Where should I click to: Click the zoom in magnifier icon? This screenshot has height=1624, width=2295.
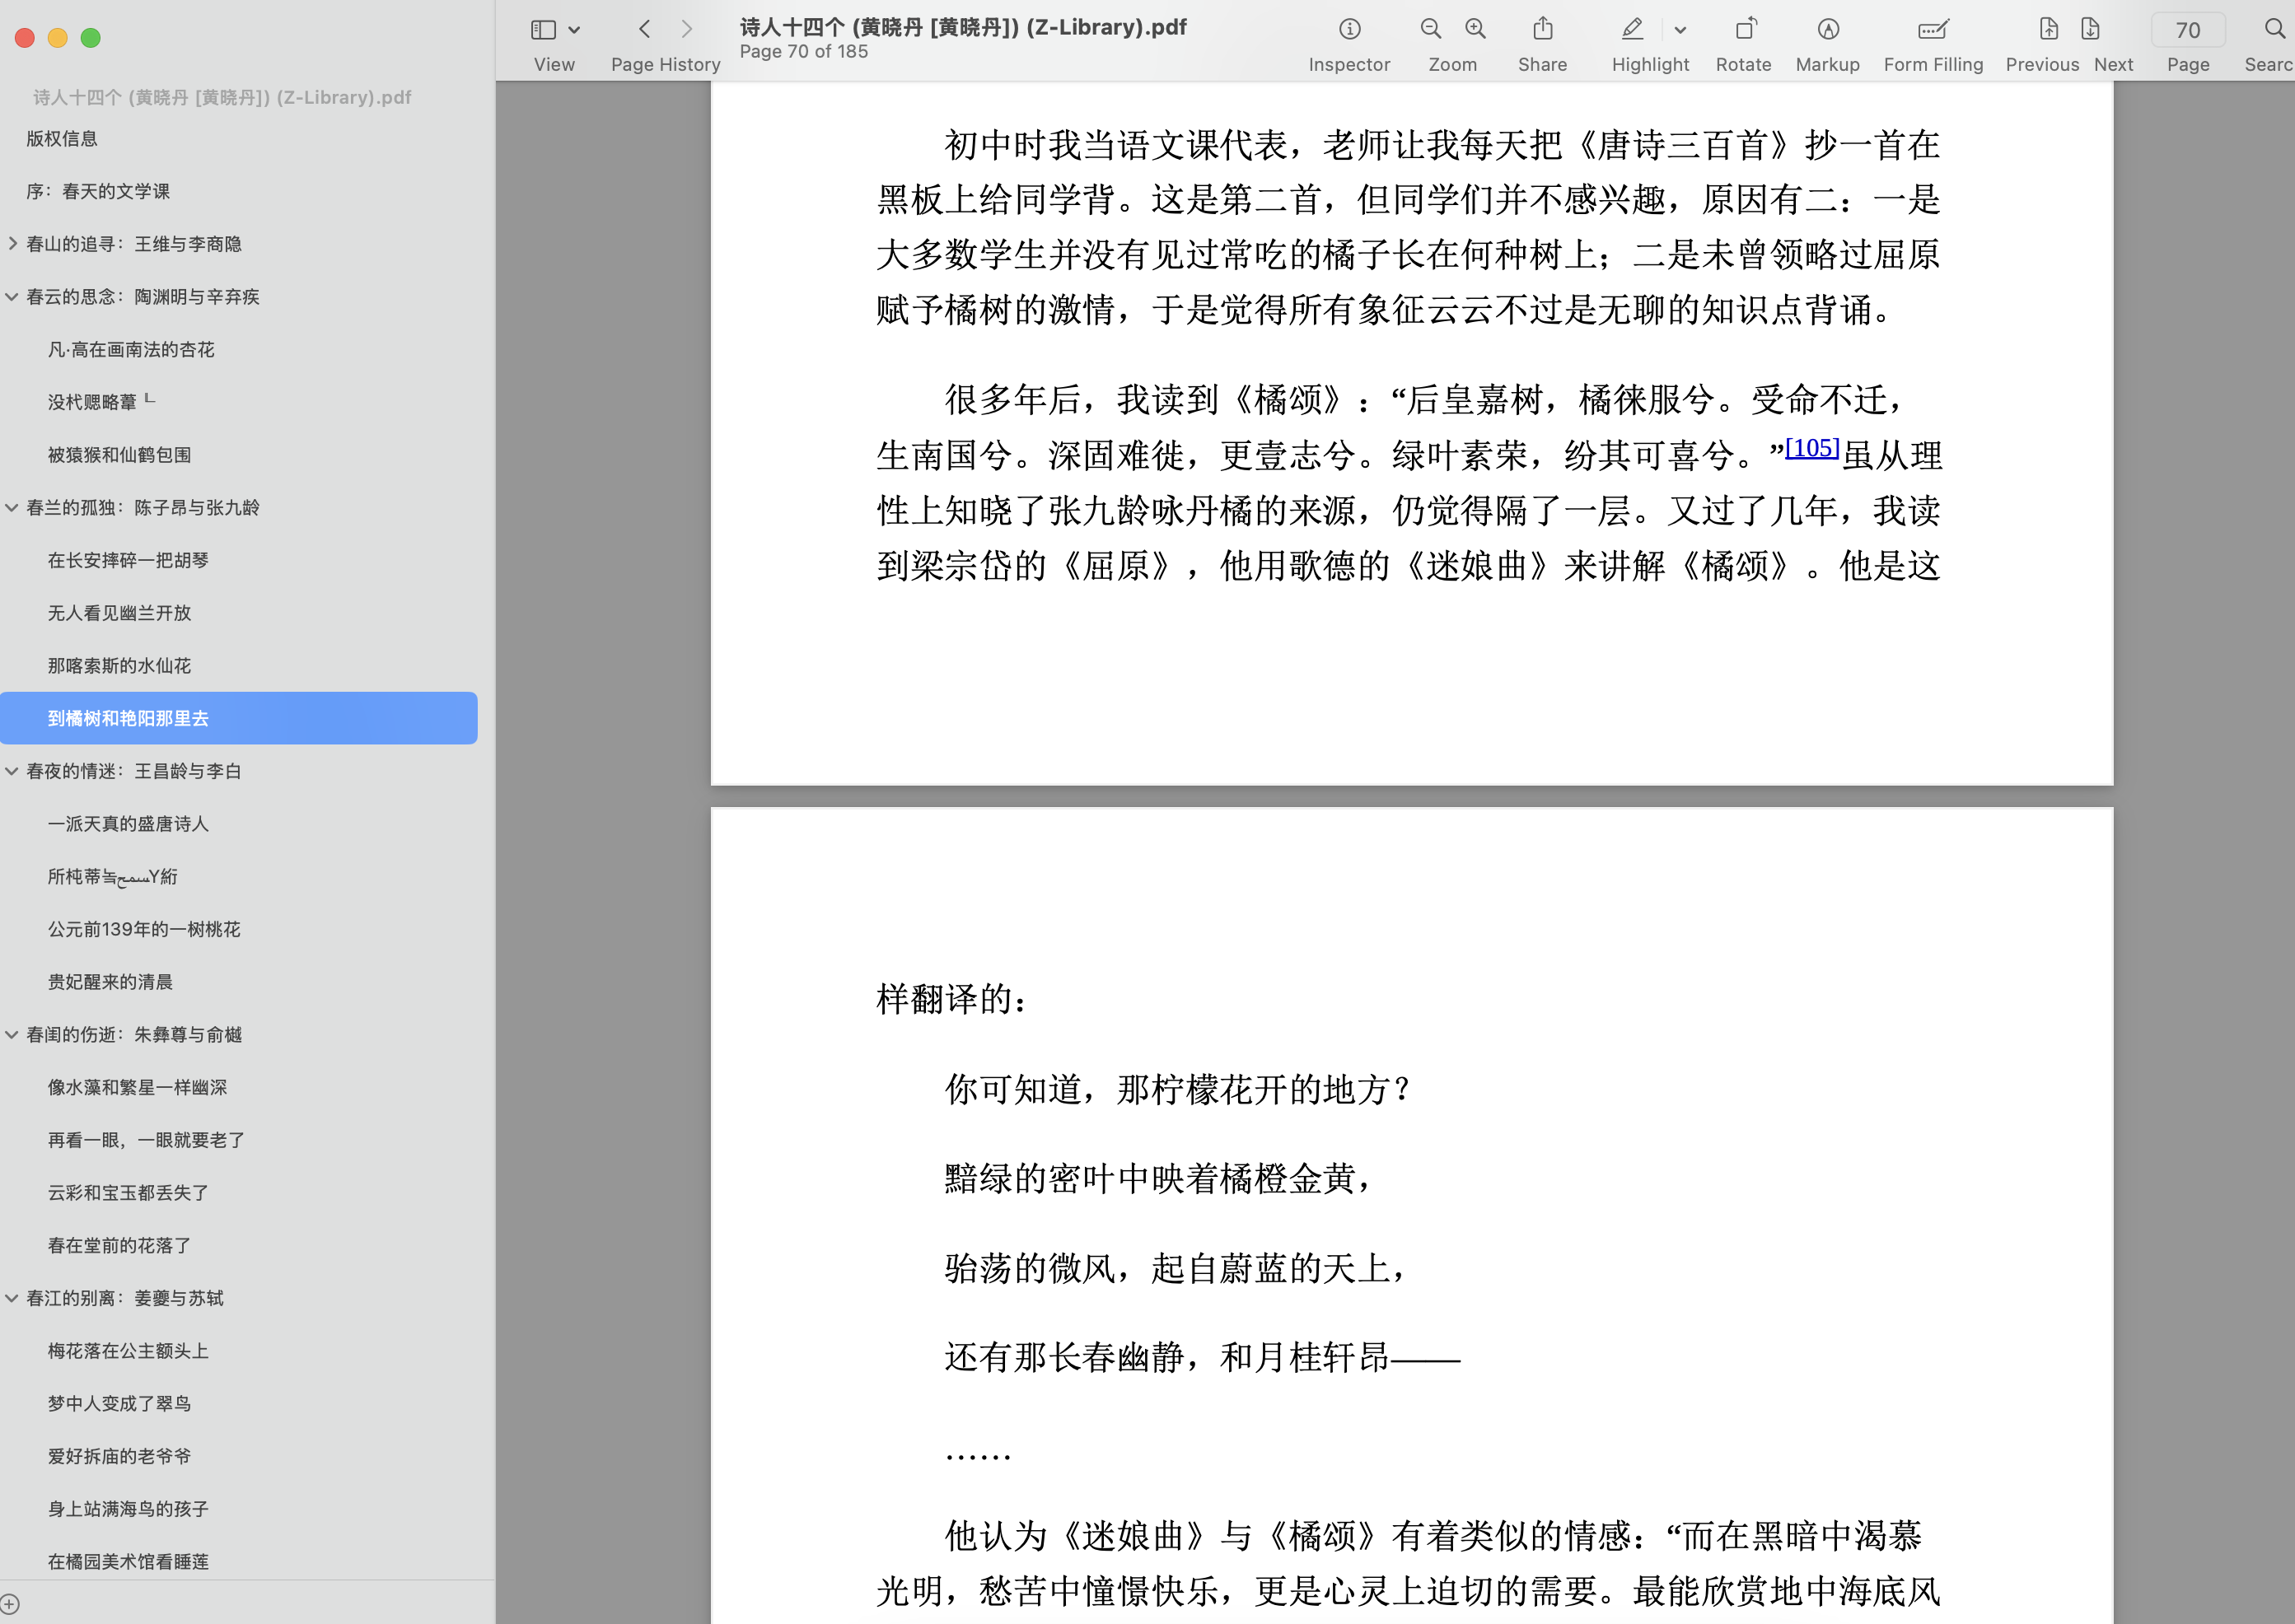(1475, 30)
